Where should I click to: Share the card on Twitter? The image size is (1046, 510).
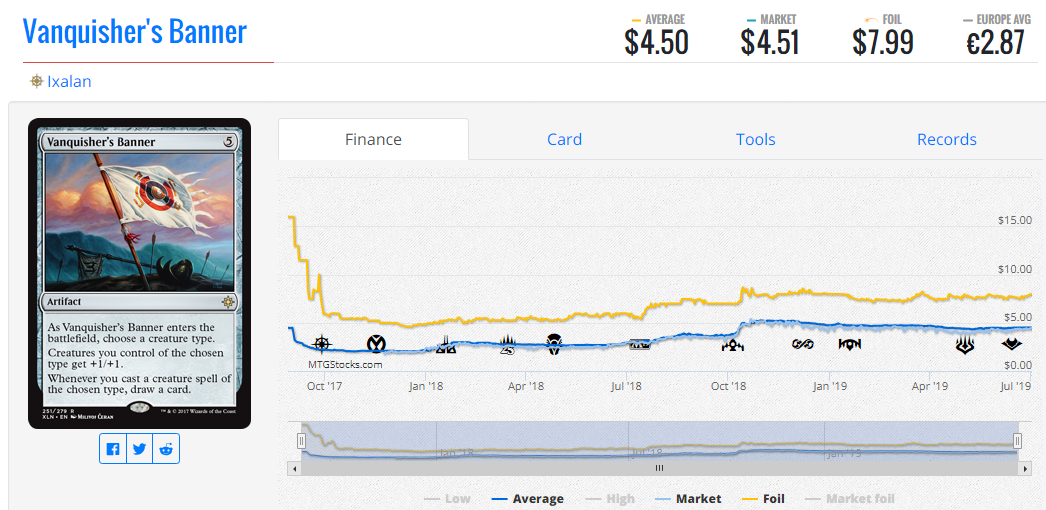click(139, 449)
